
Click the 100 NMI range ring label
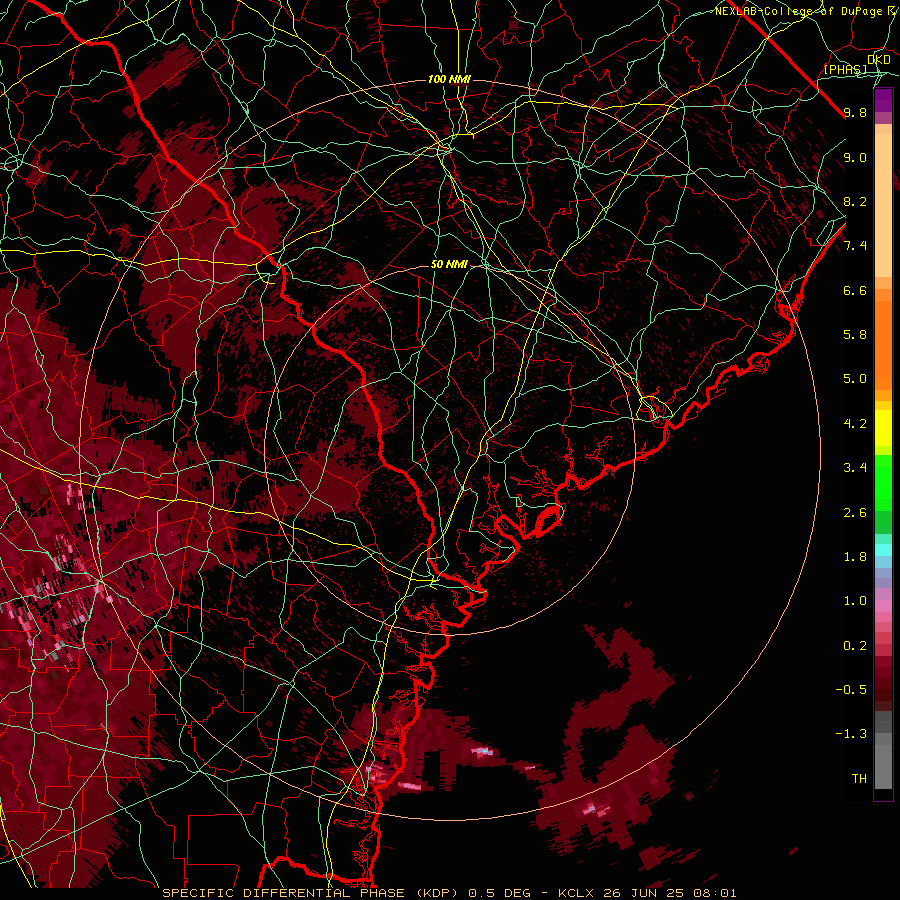coord(449,79)
